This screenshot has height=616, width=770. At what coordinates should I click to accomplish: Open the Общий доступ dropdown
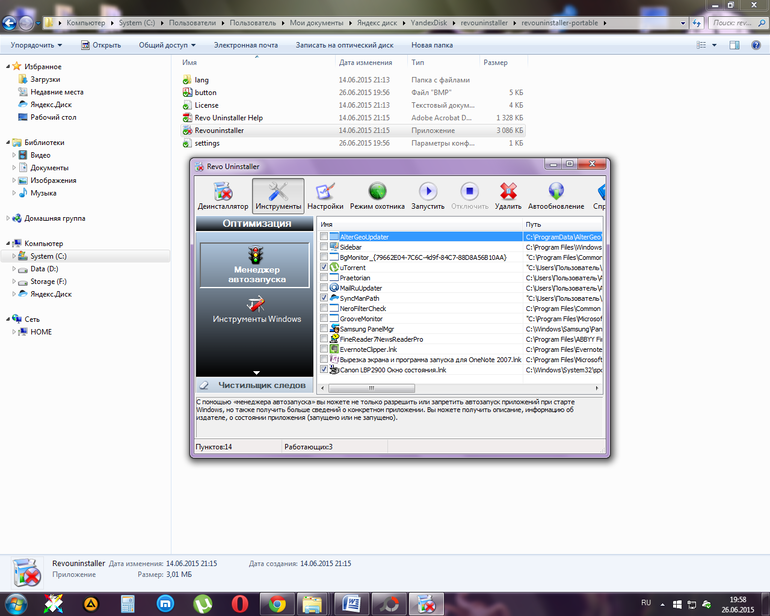tap(167, 45)
